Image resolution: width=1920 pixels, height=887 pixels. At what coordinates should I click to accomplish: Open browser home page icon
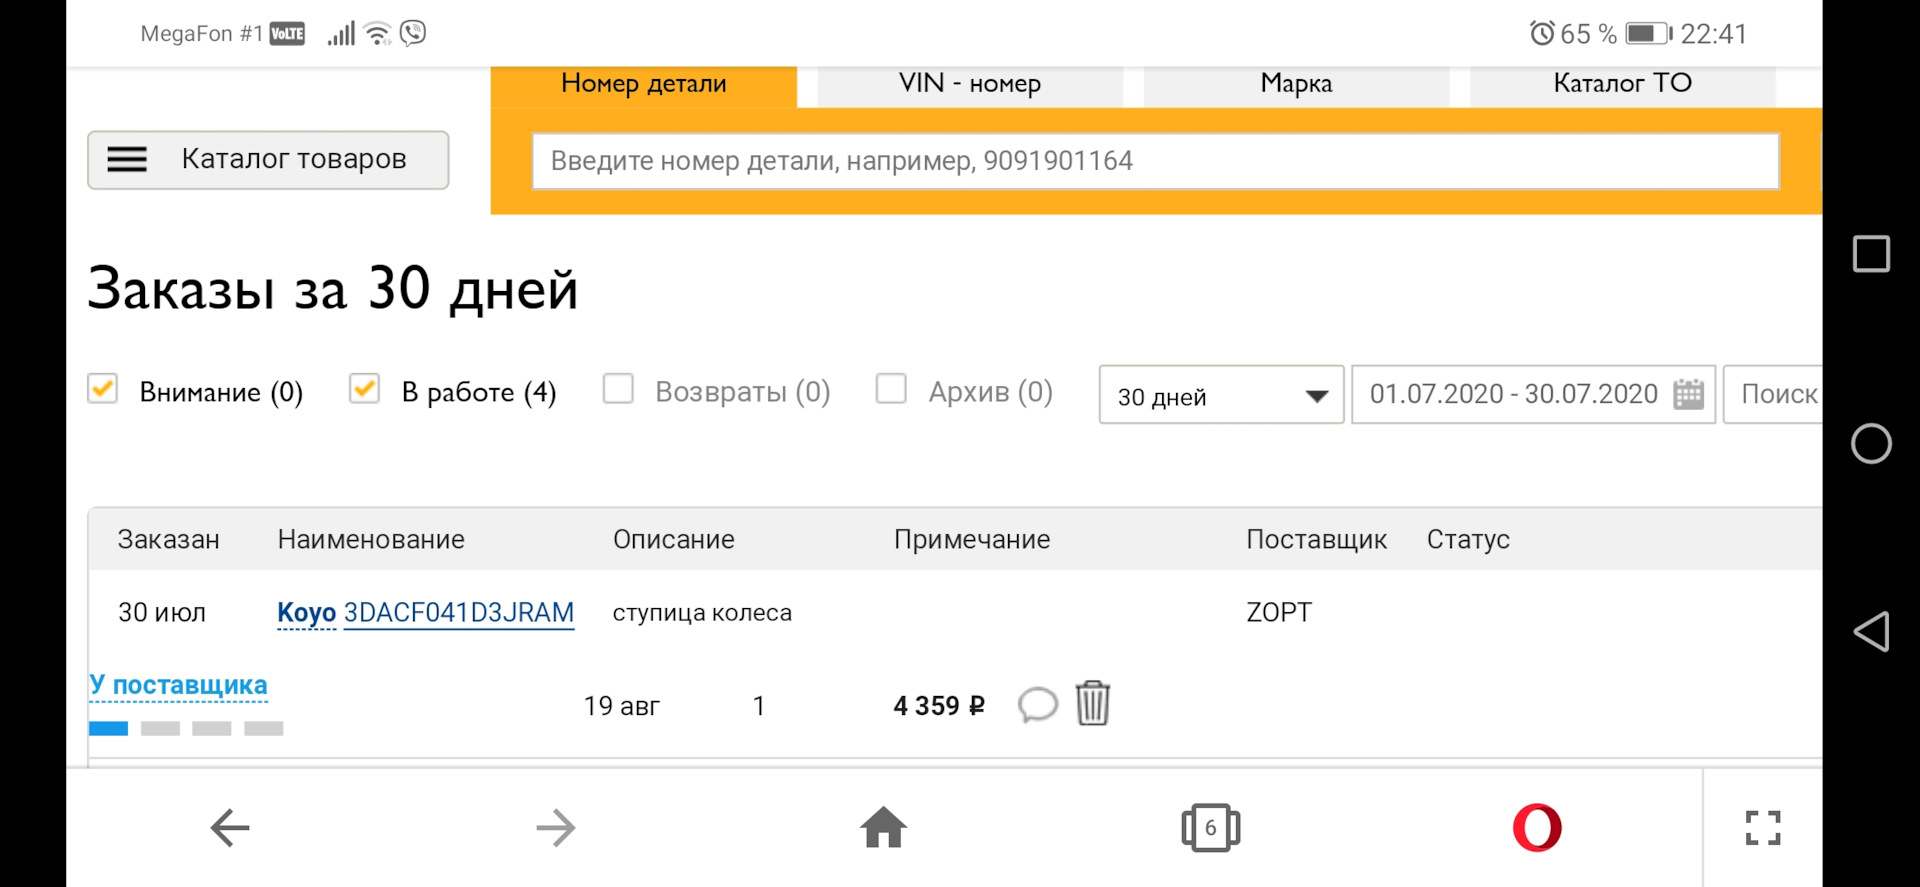click(883, 827)
